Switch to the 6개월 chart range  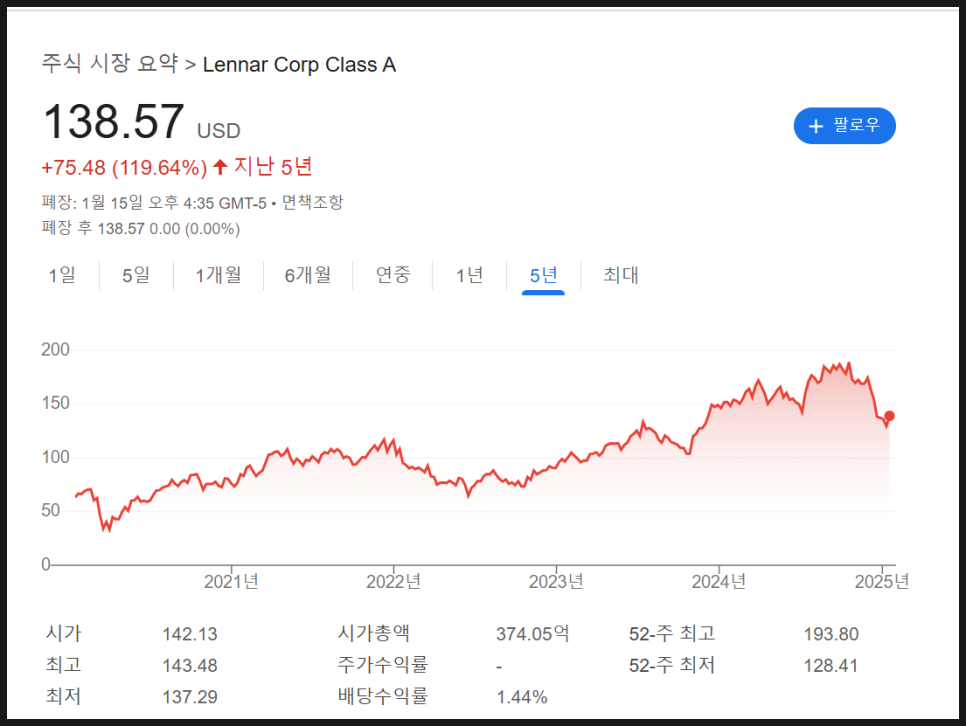click(307, 275)
